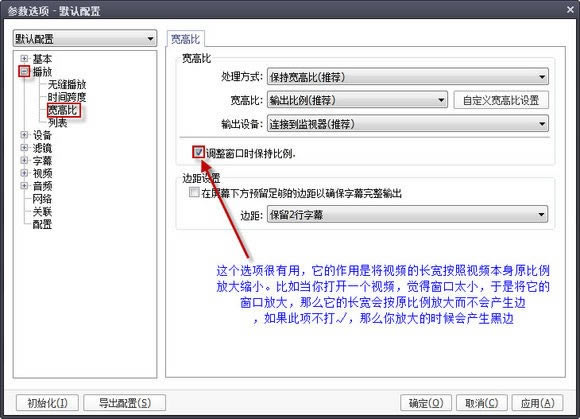Click the 自定义宽高比设置 button
This screenshot has height=419, width=580.
point(501,100)
